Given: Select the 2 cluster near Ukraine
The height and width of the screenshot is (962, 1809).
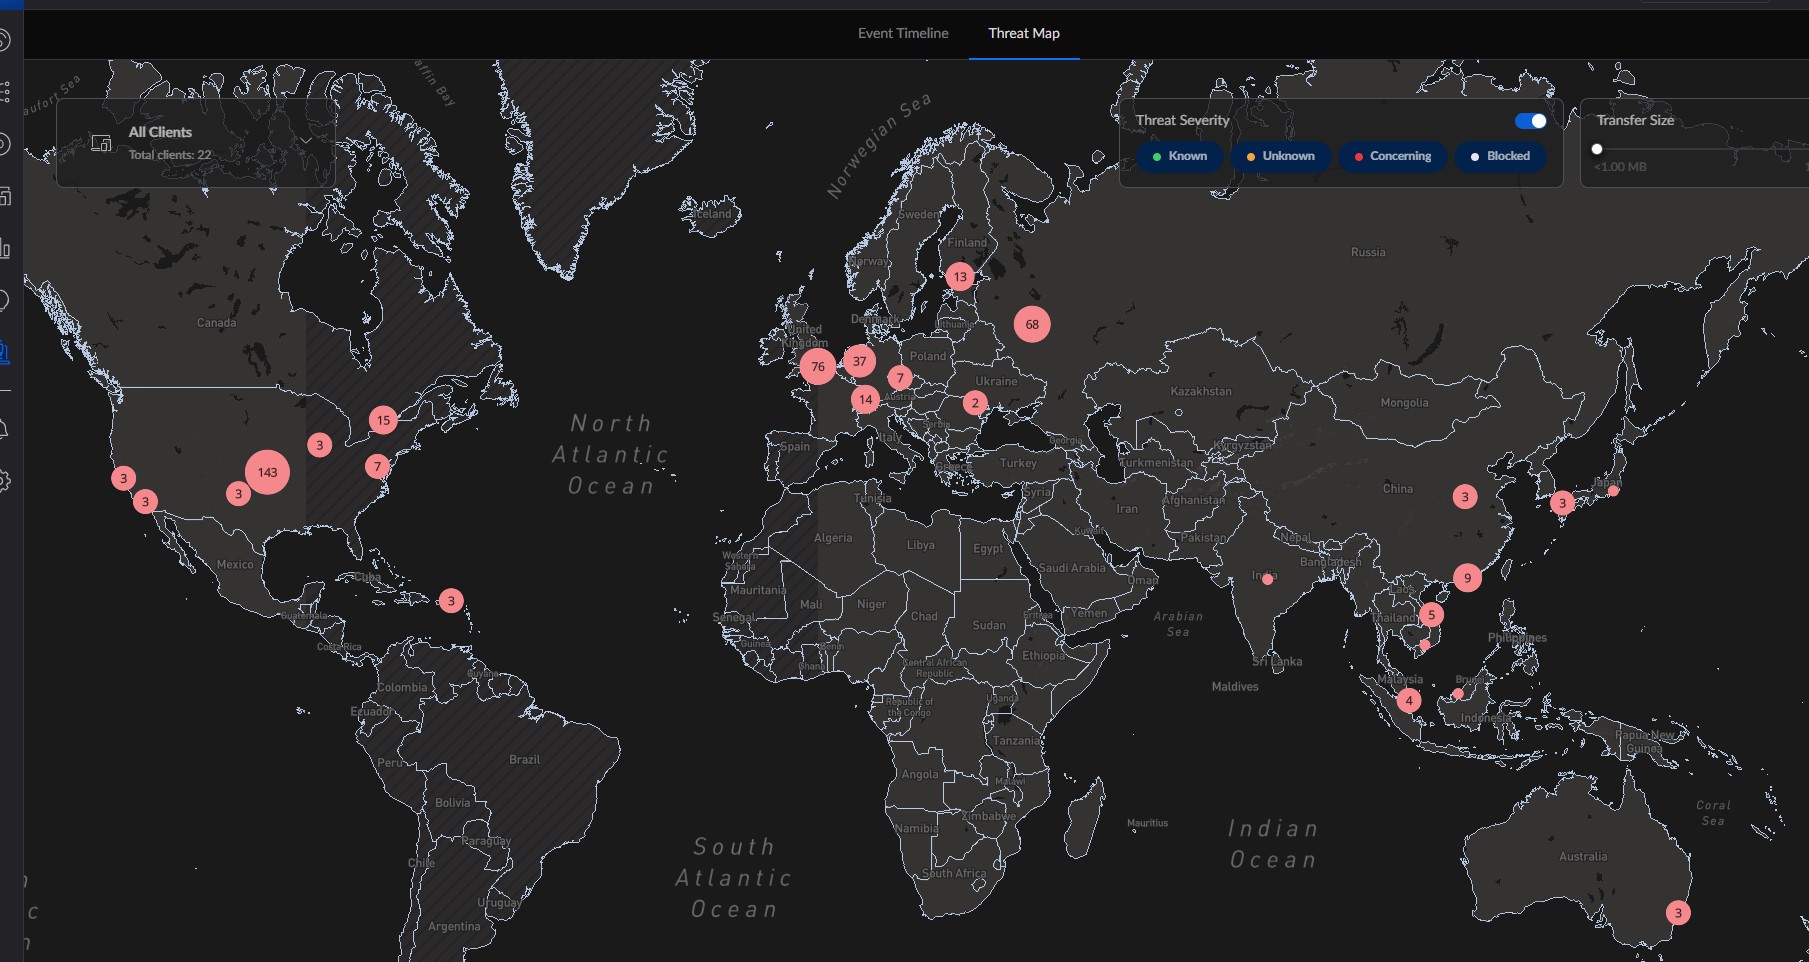Looking at the screenshot, I should pos(975,403).
